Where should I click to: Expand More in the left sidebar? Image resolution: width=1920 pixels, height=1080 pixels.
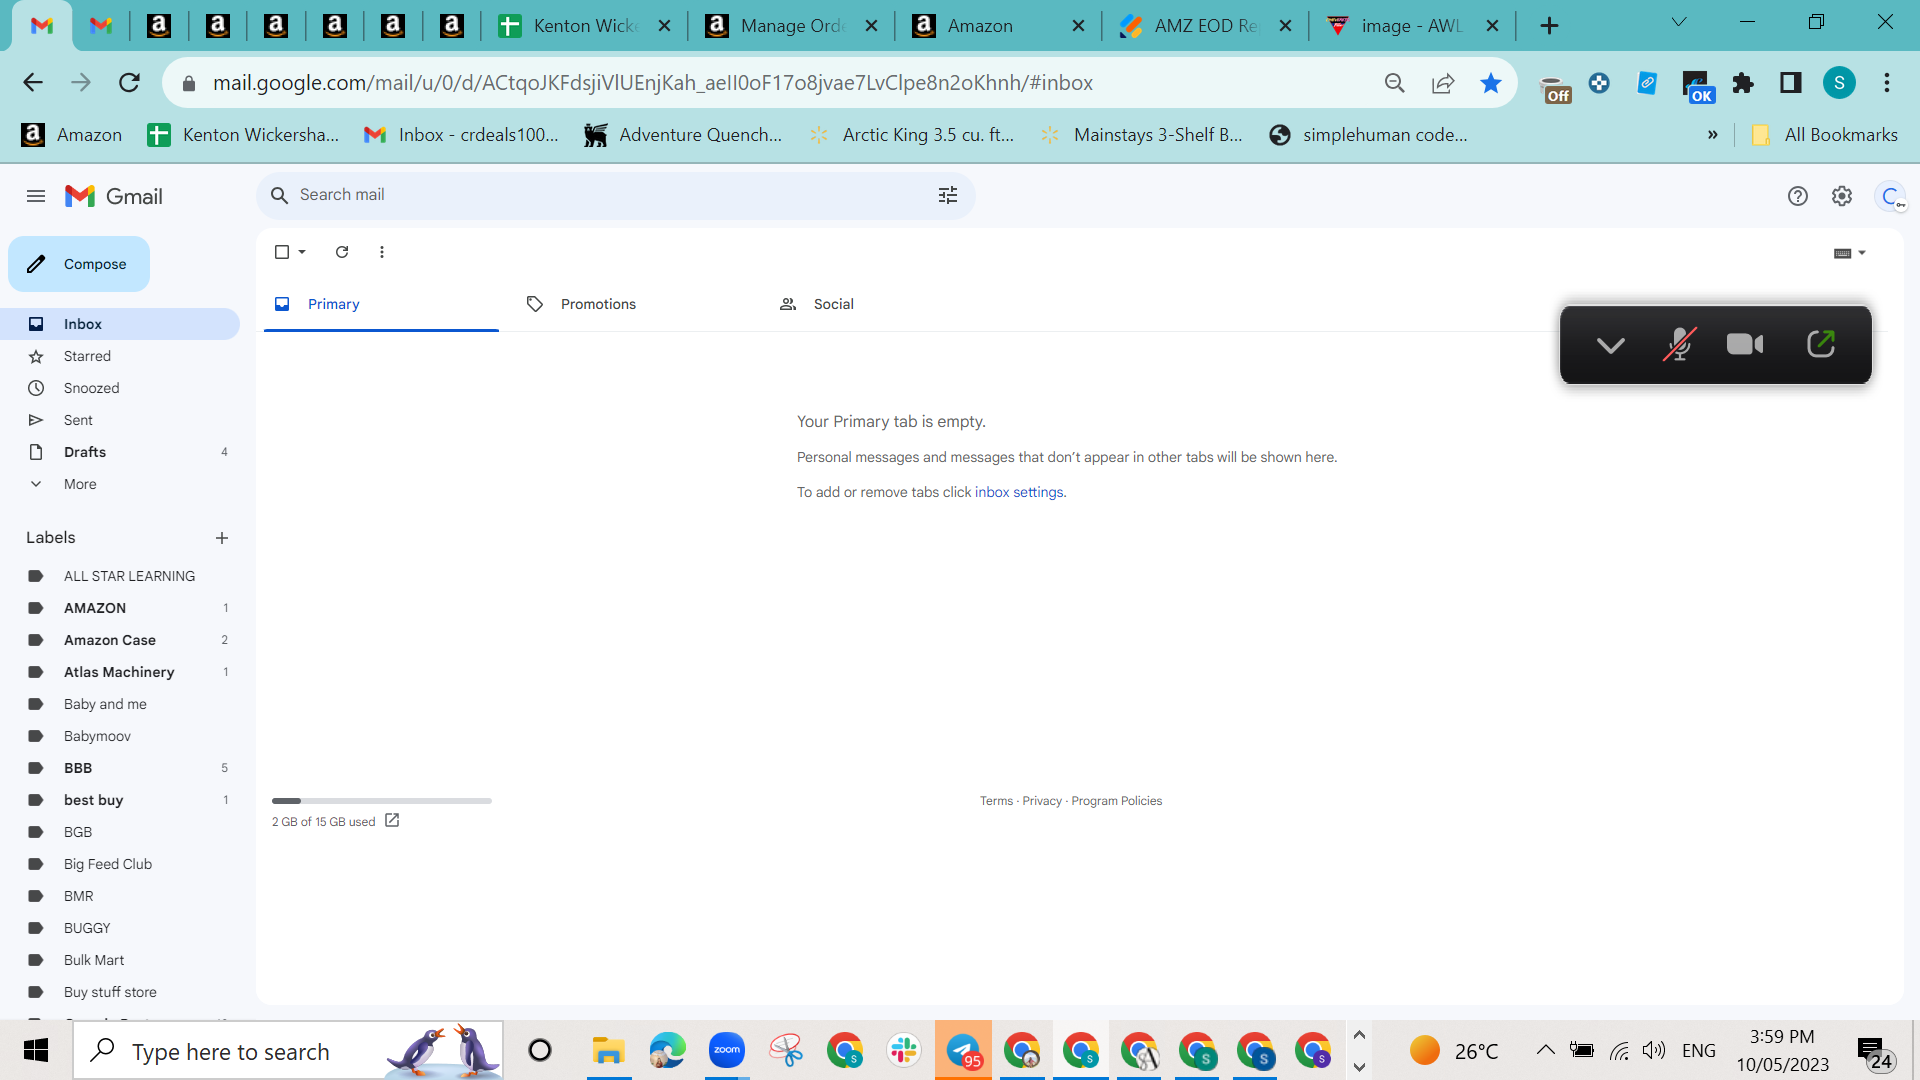80,484
